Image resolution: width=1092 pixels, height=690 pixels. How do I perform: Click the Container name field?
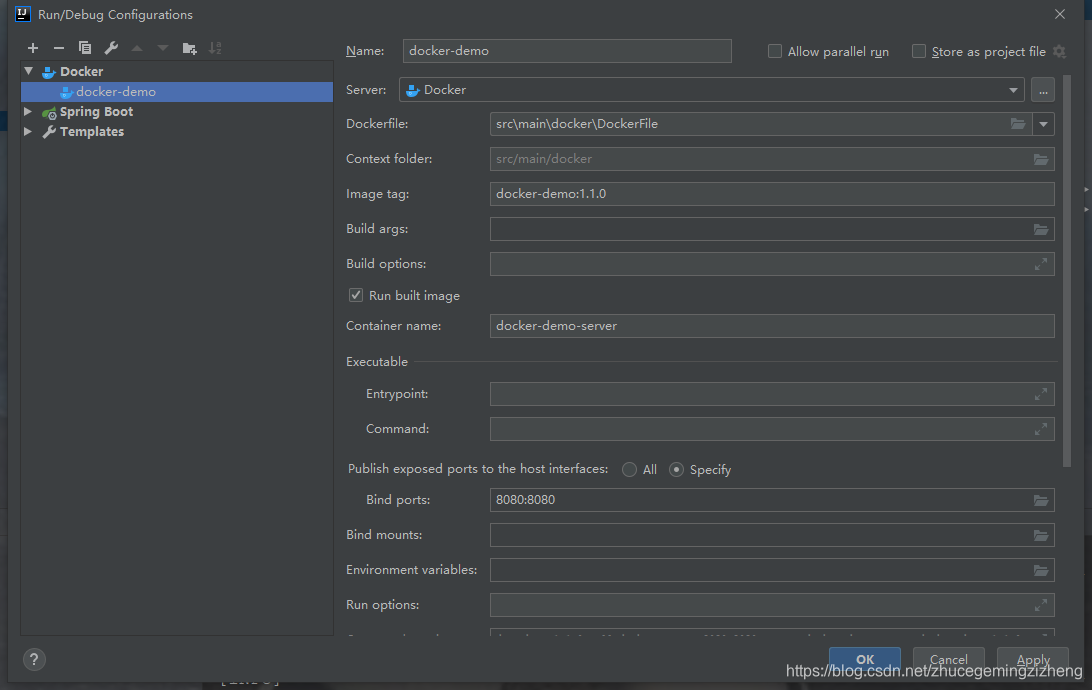click(772, 326)
